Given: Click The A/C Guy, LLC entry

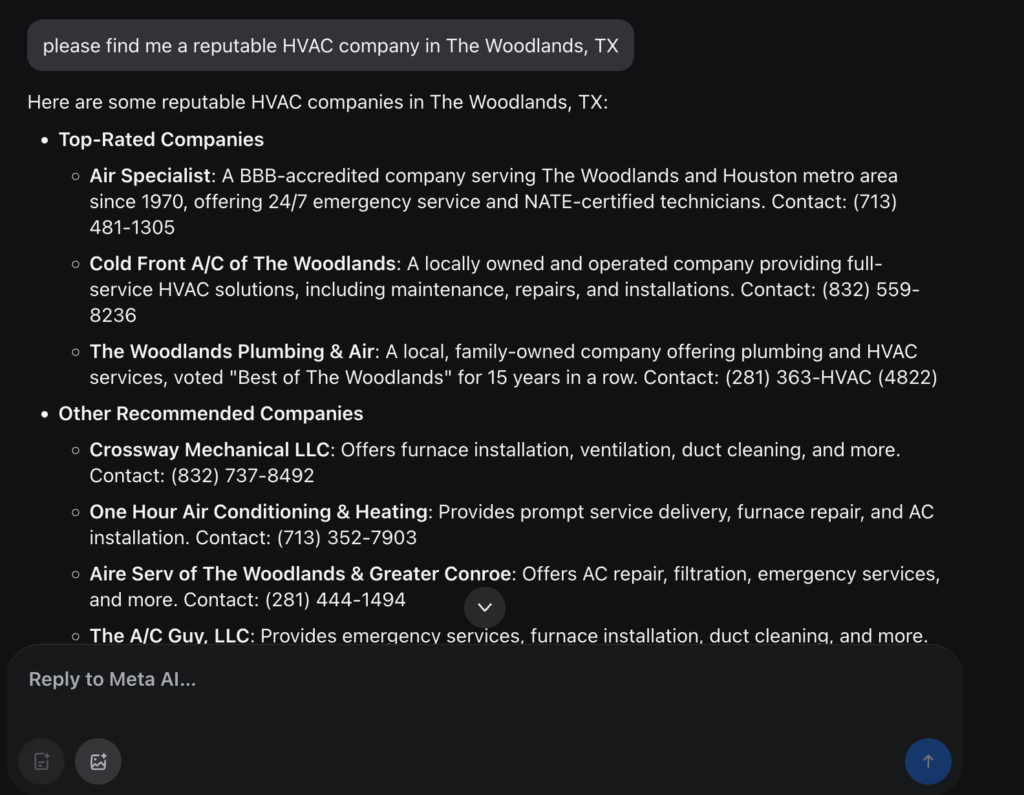Looking at the screenshot, I should coord(169,636).
